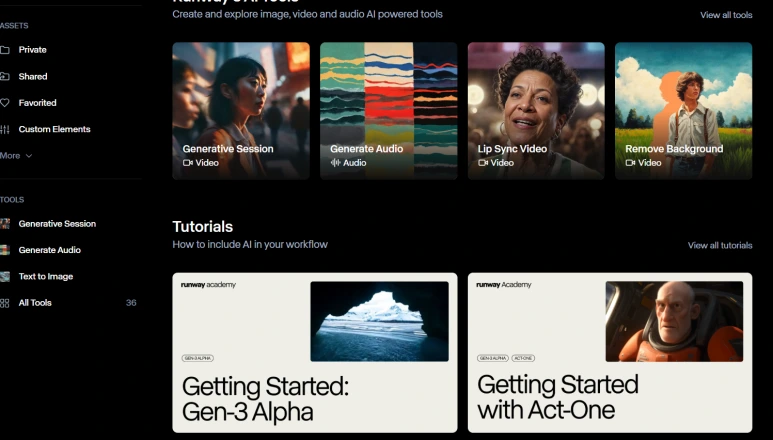Click 'How to include AI in your workflow' text
This screenshot has height=440, width=773.
250,244
